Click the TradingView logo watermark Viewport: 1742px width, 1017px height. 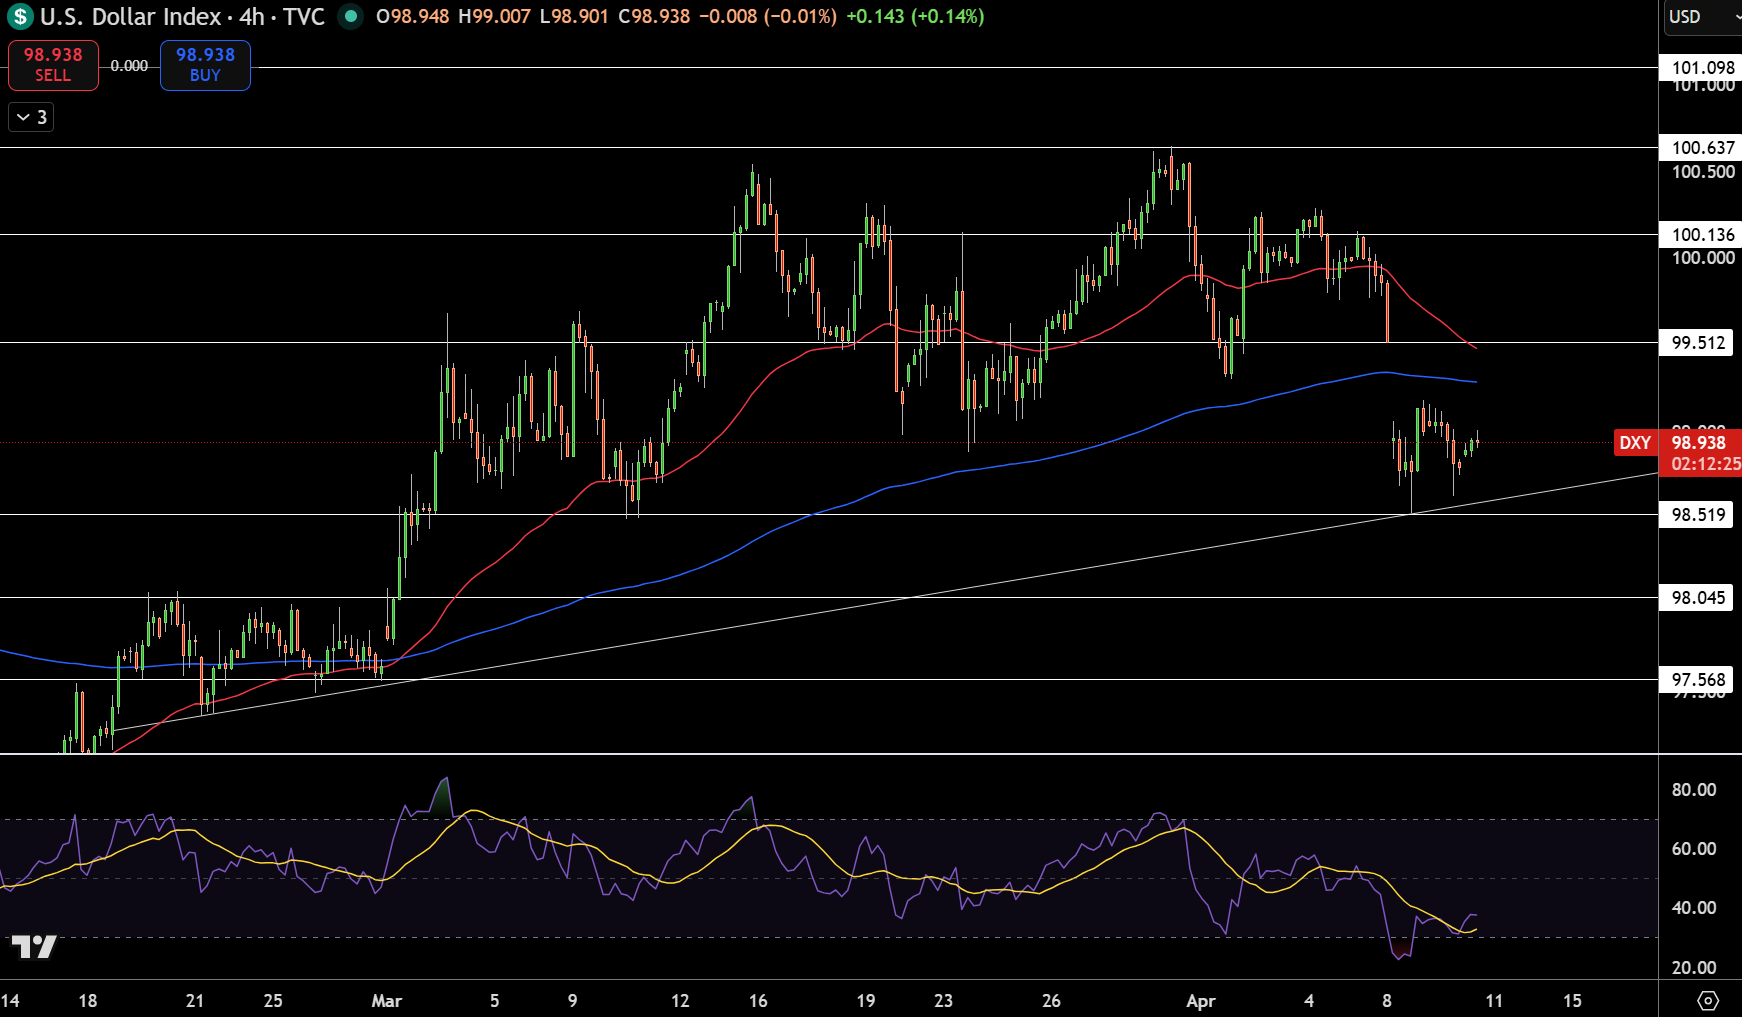[x=34, y=946]
